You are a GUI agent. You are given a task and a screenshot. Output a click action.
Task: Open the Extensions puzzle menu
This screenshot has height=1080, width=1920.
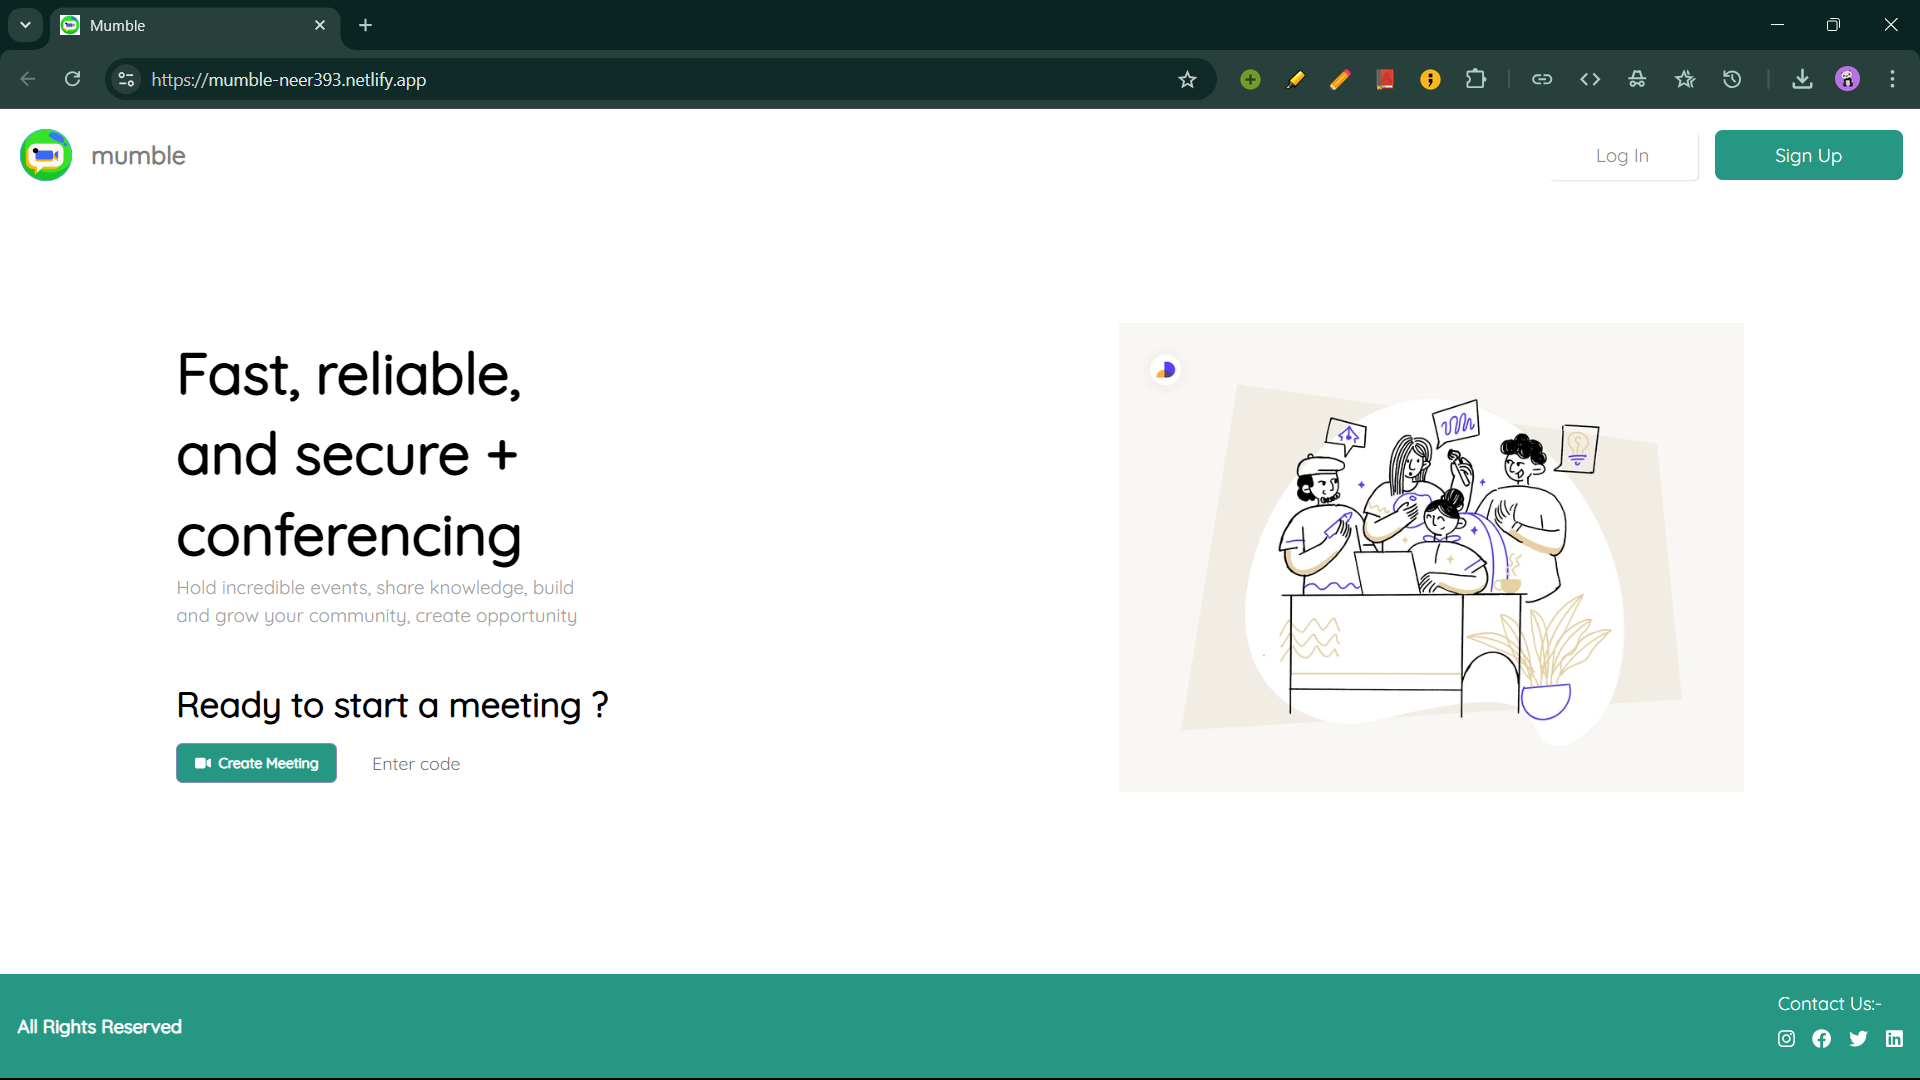click(1476, 79)
